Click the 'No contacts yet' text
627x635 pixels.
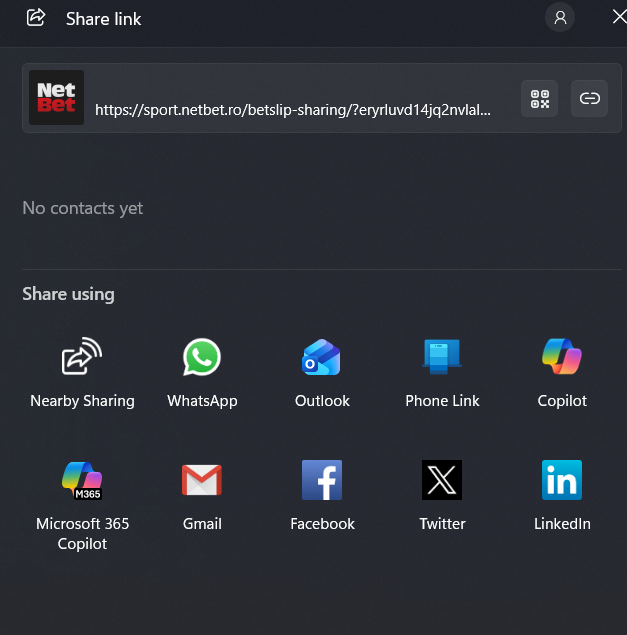pos(83,208)
